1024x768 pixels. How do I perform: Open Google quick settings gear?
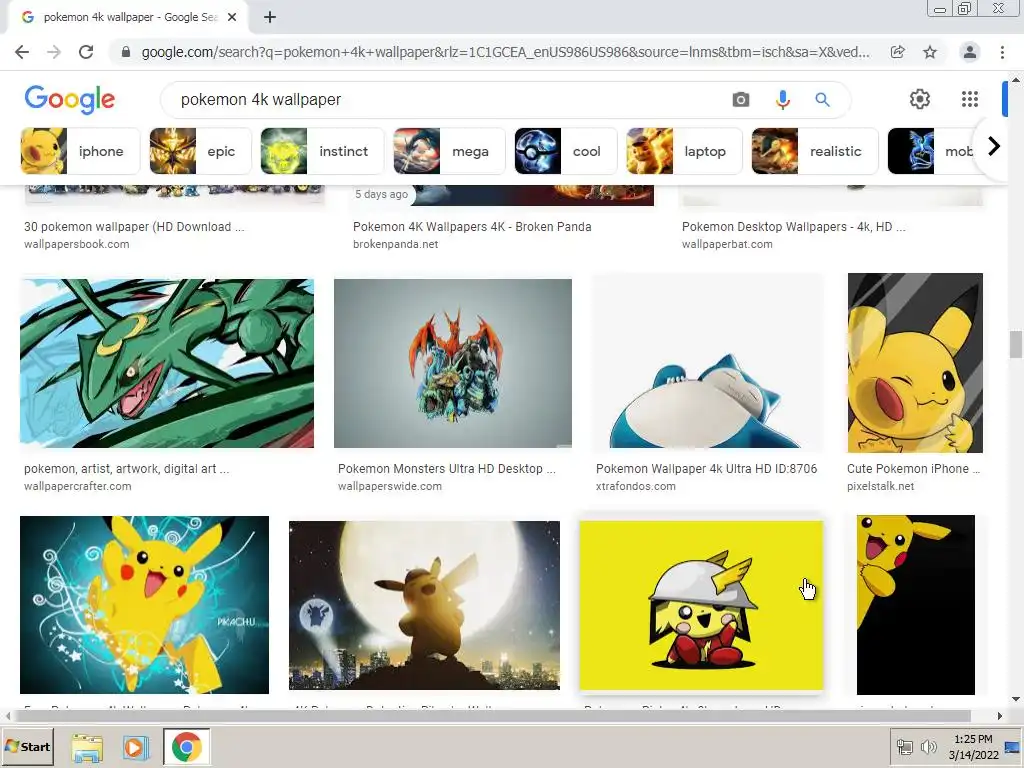coord(920,99)
